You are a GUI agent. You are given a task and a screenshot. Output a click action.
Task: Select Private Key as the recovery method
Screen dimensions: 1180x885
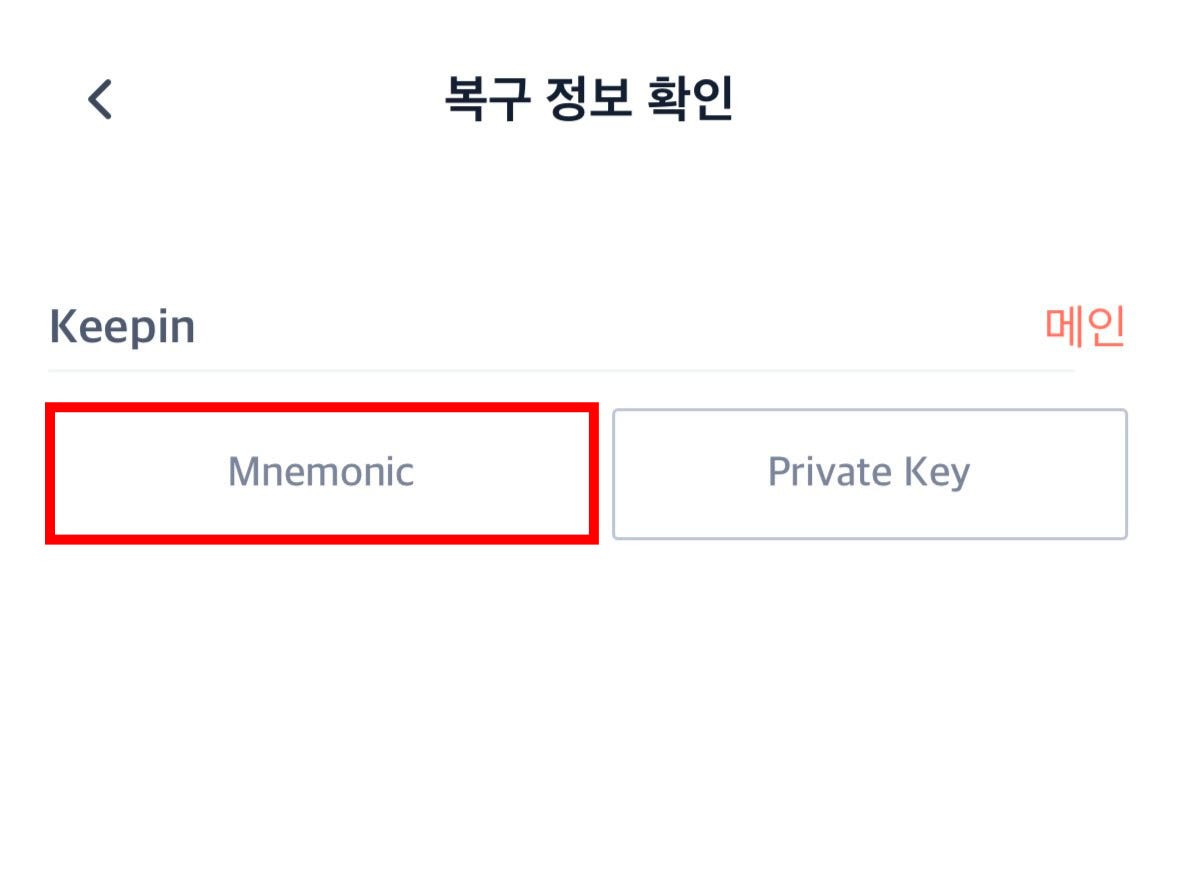[868, 473]
